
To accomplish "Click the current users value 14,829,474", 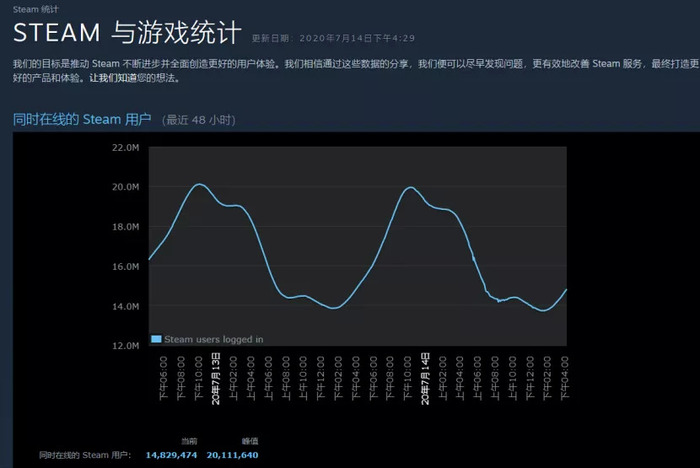I will pyautogui.click(x=171, y=455).
